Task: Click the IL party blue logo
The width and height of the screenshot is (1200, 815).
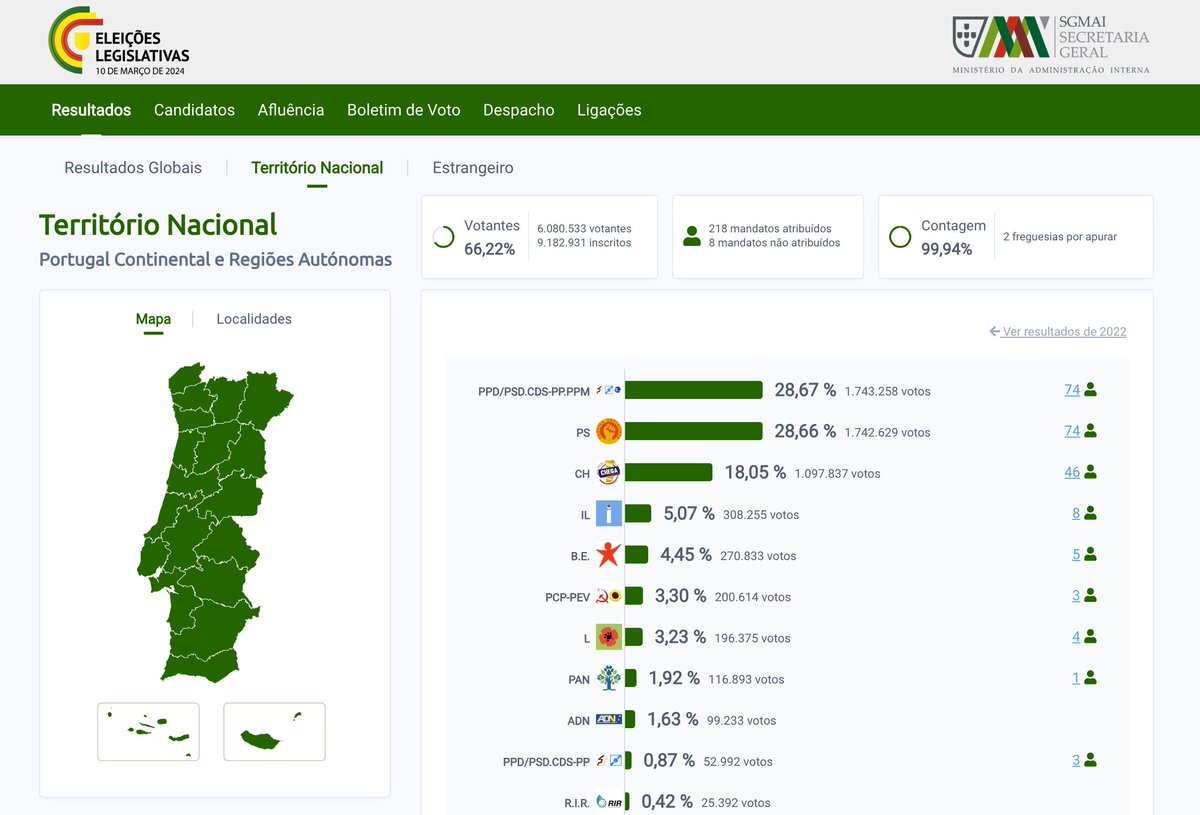Action: coord(609,514)
